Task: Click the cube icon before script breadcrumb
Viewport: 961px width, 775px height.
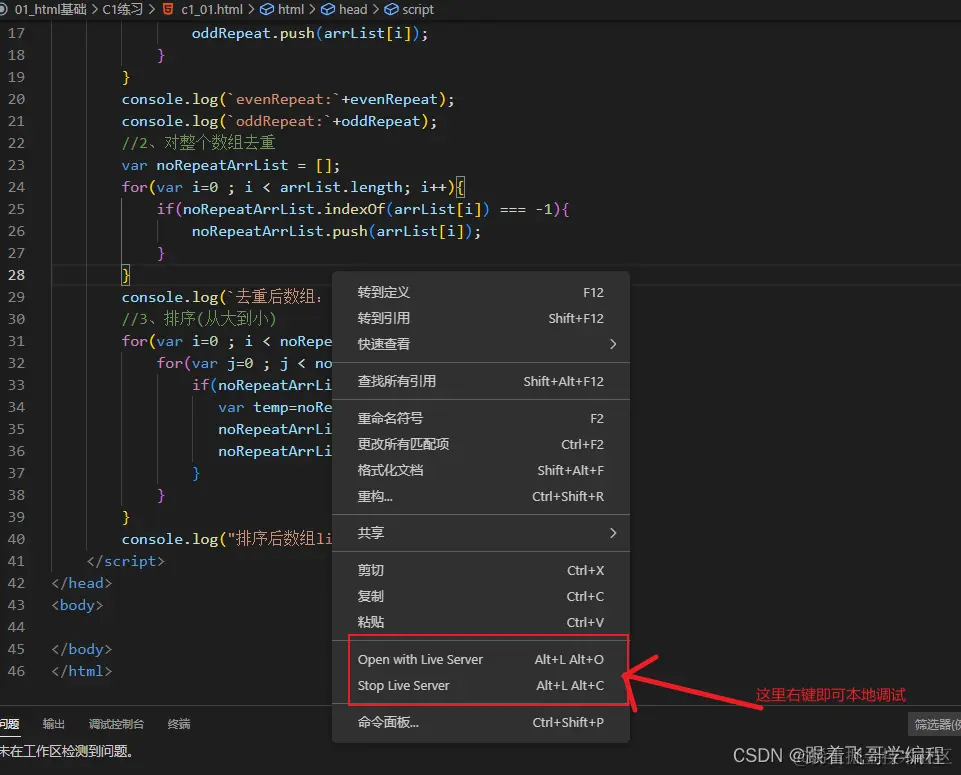Action: (391, 9)
